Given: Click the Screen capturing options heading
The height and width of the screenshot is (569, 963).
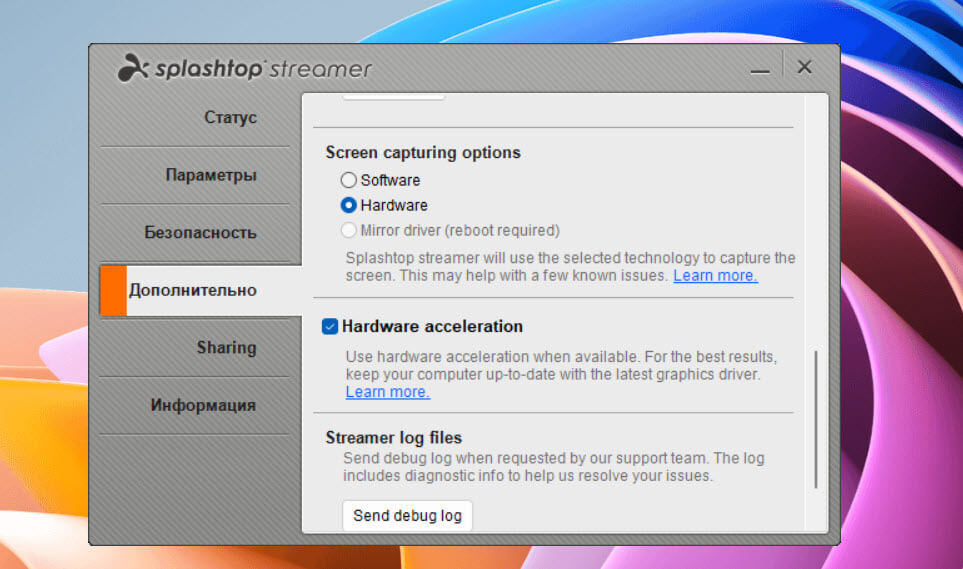Looking at the screenshot, I should [423, 152].
